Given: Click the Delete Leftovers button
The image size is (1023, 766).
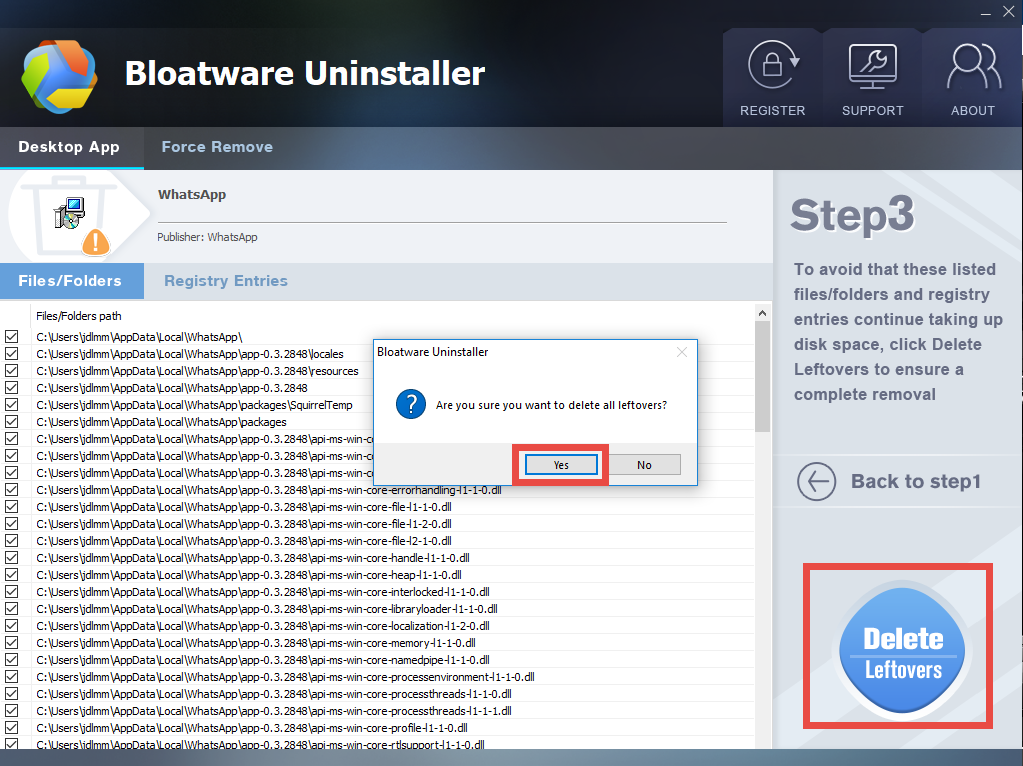Looking at the screenshot, I should click(x=901, y=650).
